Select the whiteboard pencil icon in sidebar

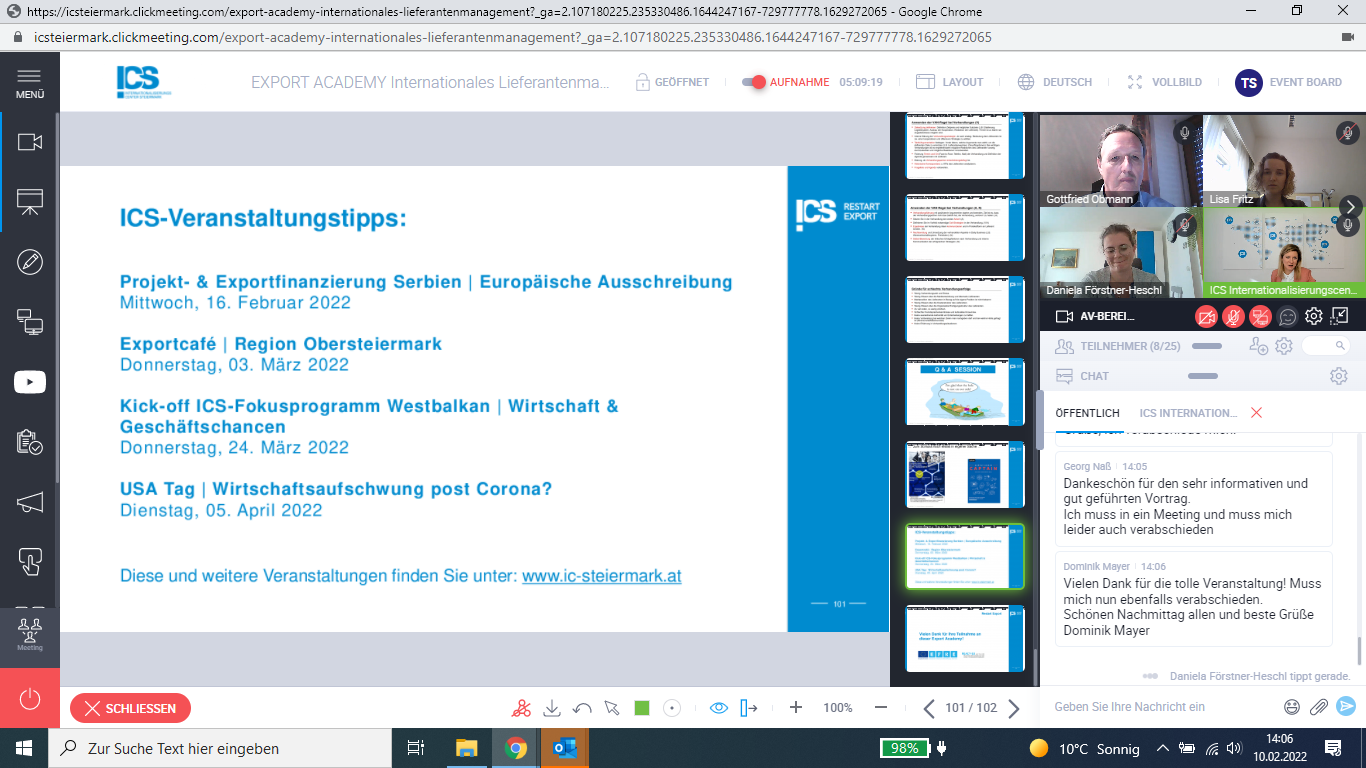tap(29, 262)
